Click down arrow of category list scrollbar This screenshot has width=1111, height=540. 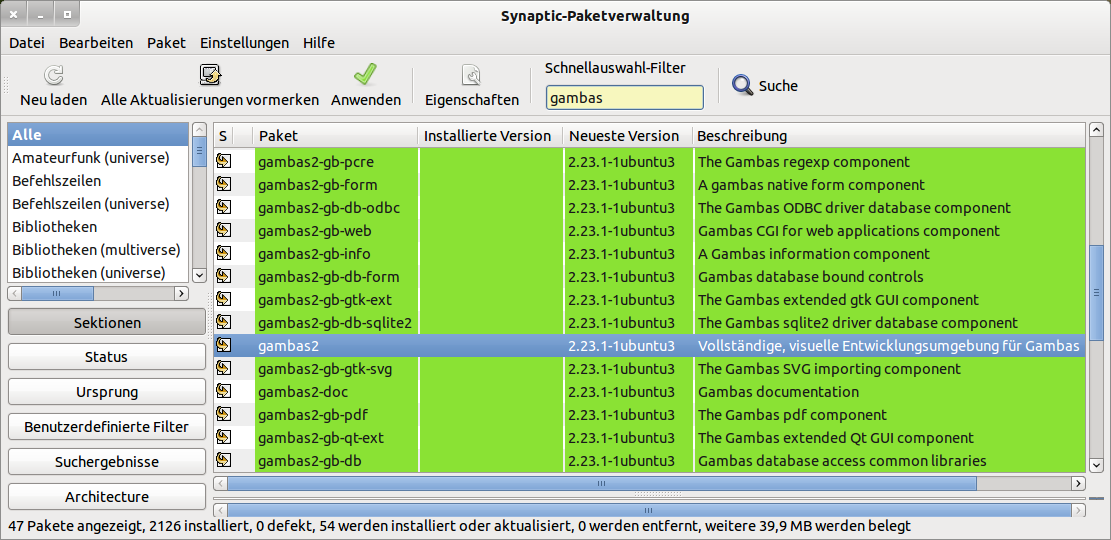198,274
